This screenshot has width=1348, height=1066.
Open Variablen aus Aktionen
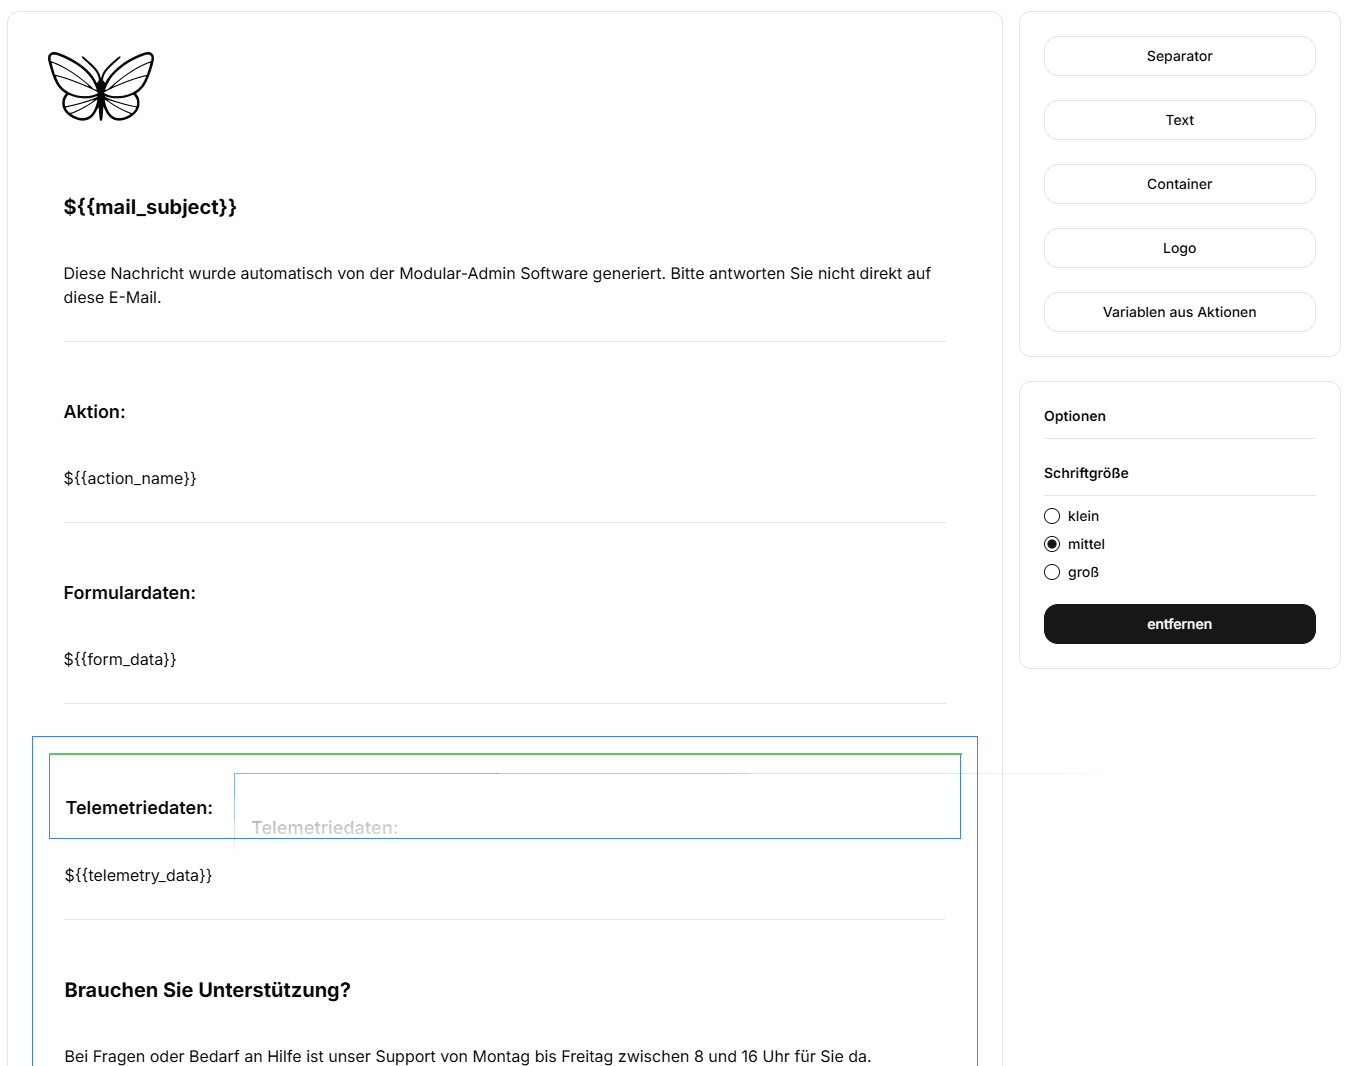click(1179, 312)
